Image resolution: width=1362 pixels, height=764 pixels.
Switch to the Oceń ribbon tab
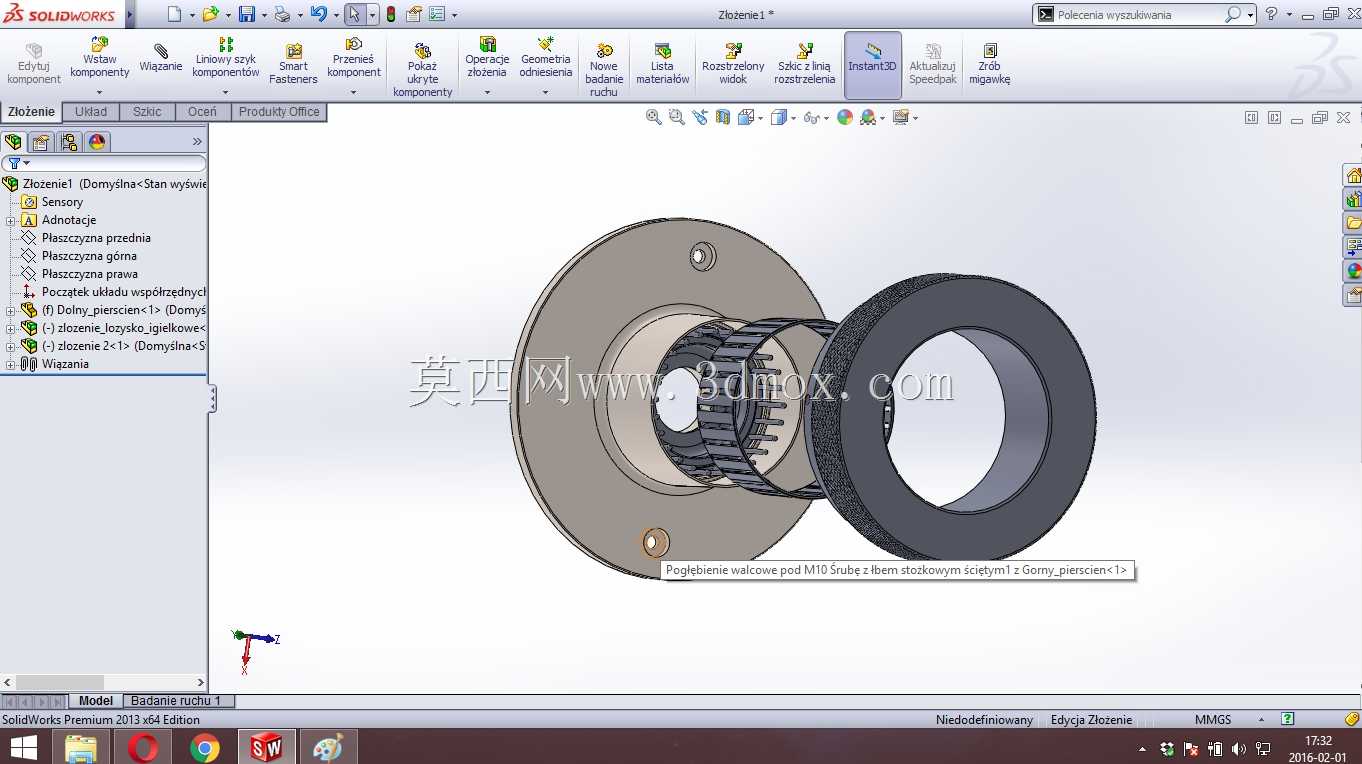coord(202,112)
